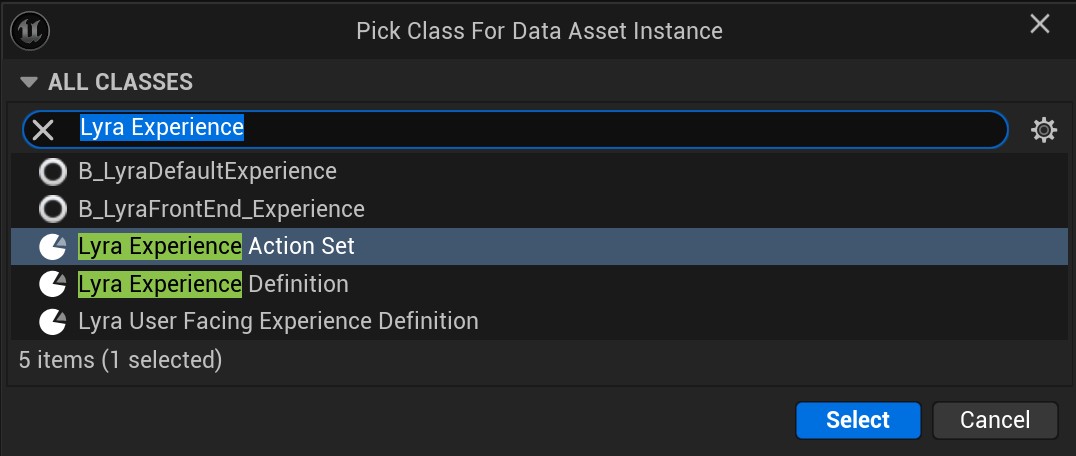Click the pie icon beside Lyra Experience Definition
Image resolution: width=1076 pixels, height=456 pixels.
click(x=51, y=285)
